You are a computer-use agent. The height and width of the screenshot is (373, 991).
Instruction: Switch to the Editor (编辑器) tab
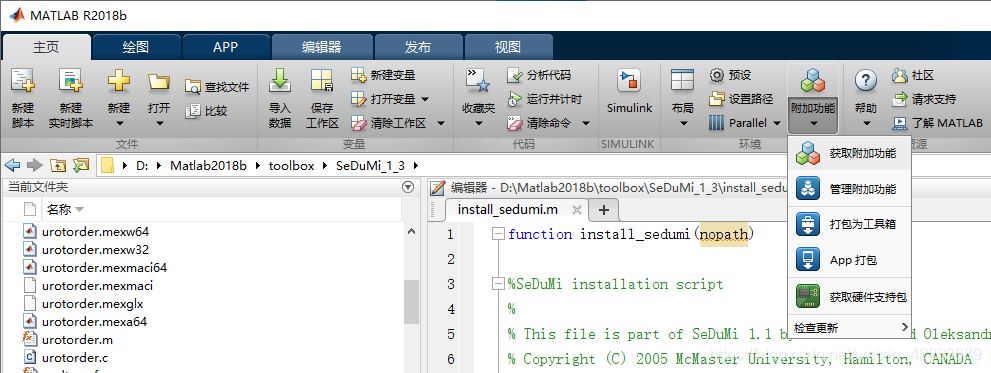pos(322,47)
